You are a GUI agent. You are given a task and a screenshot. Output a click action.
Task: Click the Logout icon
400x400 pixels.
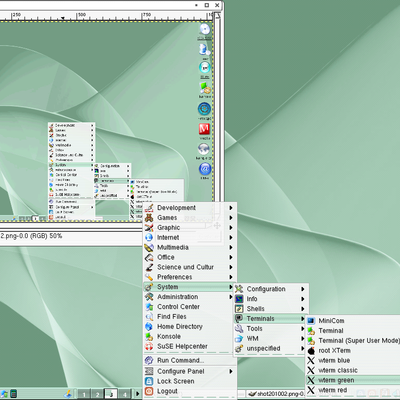[x=149, y=391]
